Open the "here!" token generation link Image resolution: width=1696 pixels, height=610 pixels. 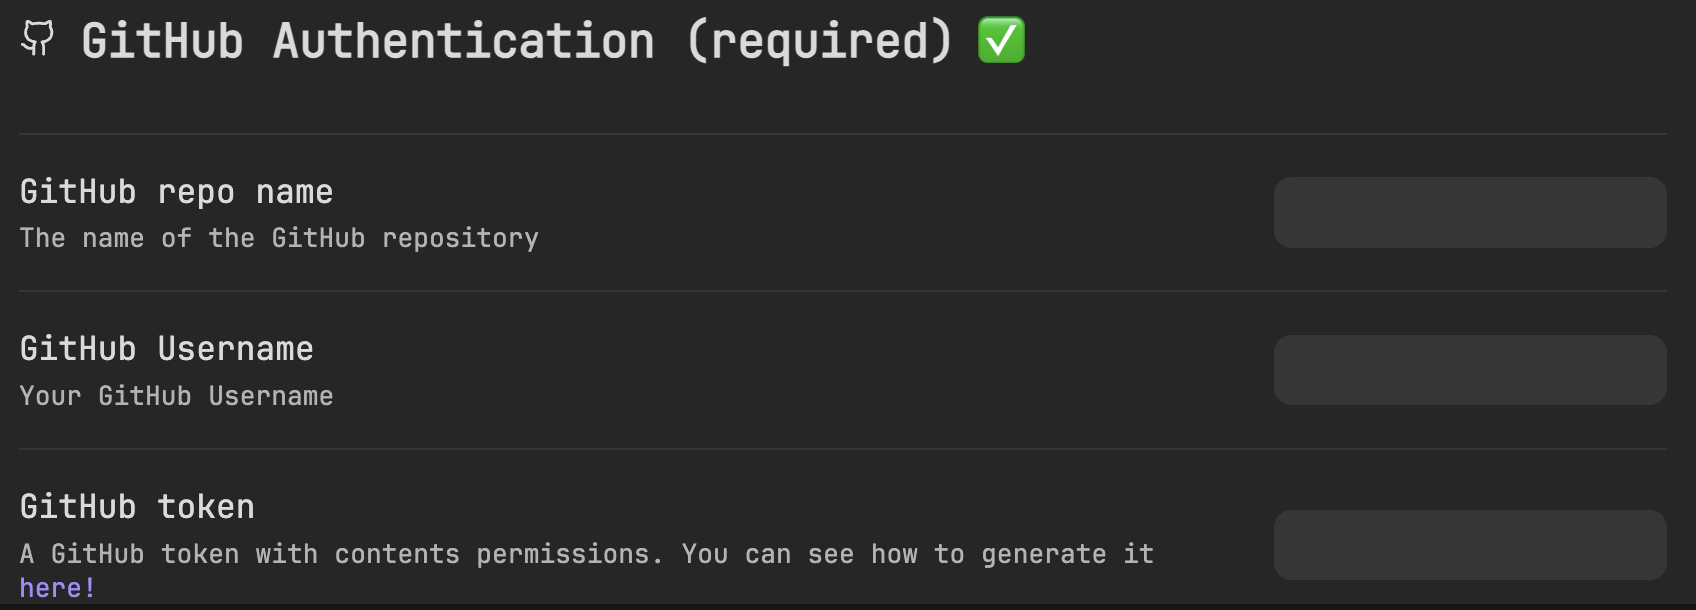(x=57, y=588)
